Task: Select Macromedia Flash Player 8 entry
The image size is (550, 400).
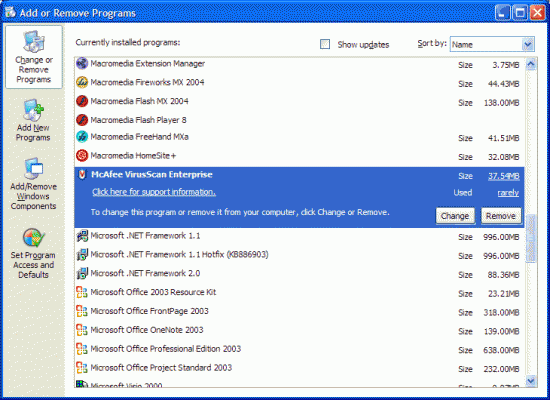Action: click(x=300, y=120)
